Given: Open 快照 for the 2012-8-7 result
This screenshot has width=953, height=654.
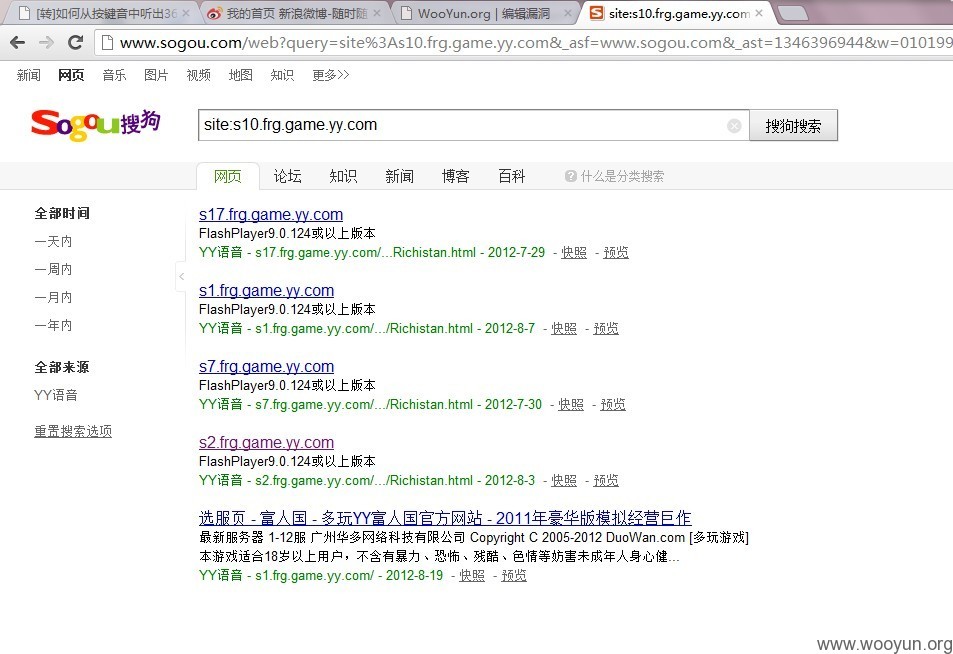Looking at the screenshot, I should (564, 328).
